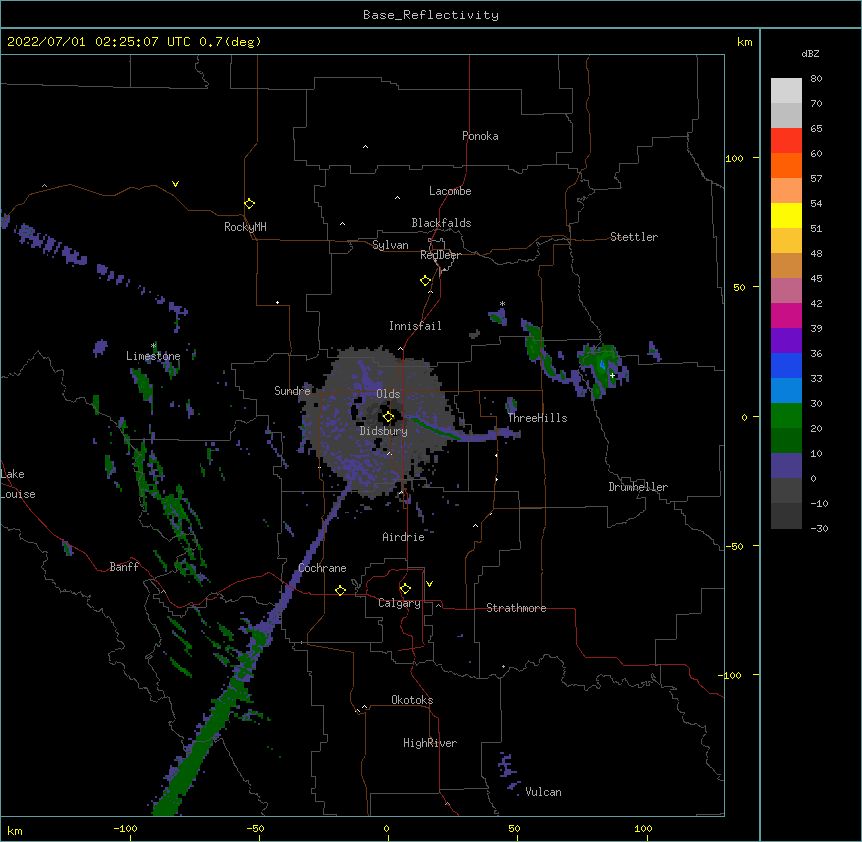Click the blue storm core near the white plus marker

coord(603,365)
